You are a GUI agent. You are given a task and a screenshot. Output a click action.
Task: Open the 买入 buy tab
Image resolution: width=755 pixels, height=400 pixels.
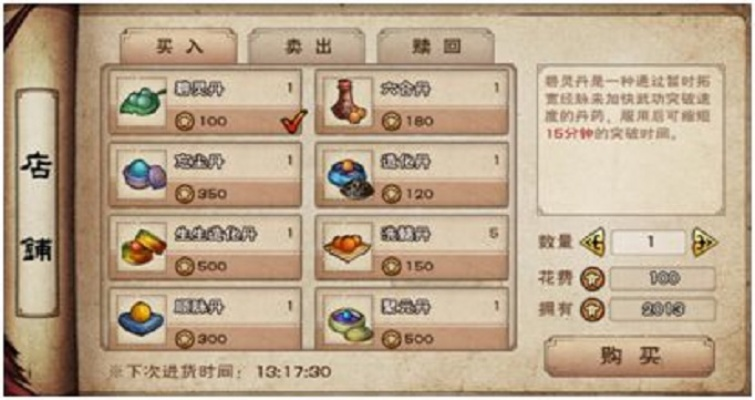(179, 46)
